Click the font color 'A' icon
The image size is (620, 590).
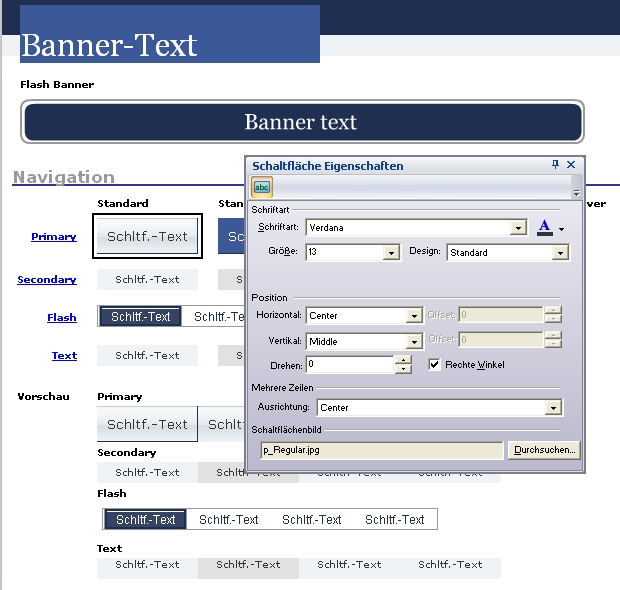544,227
